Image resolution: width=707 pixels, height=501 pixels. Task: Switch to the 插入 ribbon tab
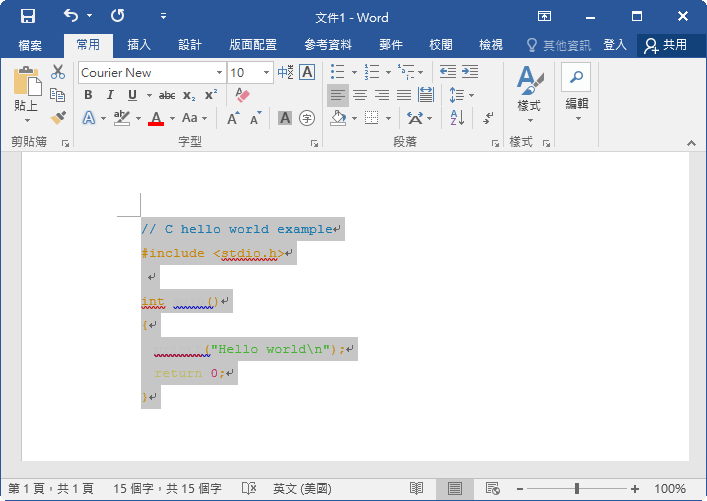pyautogui.click(x=139, y=45)
